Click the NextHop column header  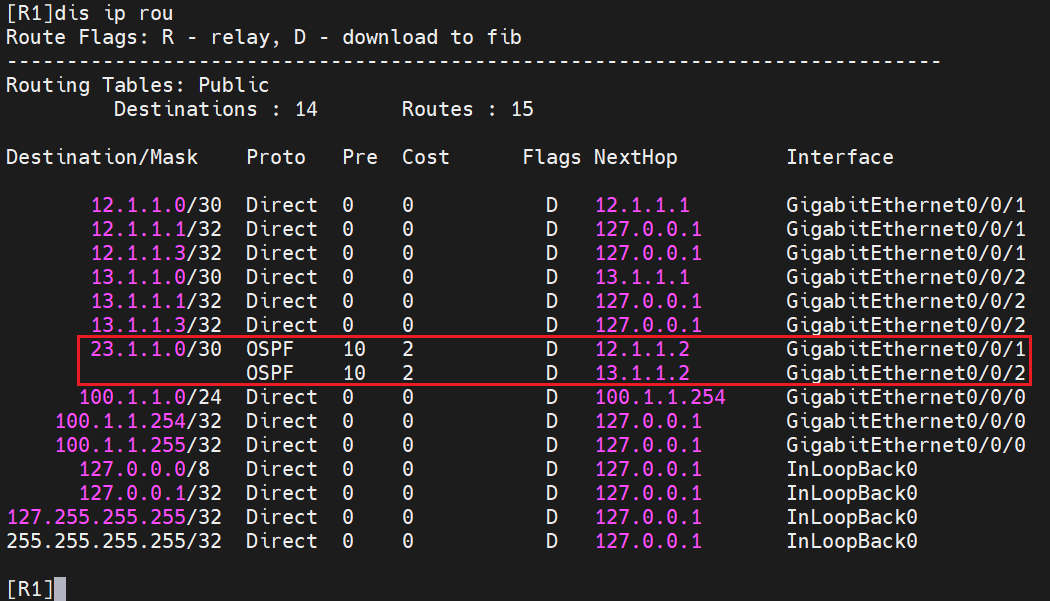(635, 157)
